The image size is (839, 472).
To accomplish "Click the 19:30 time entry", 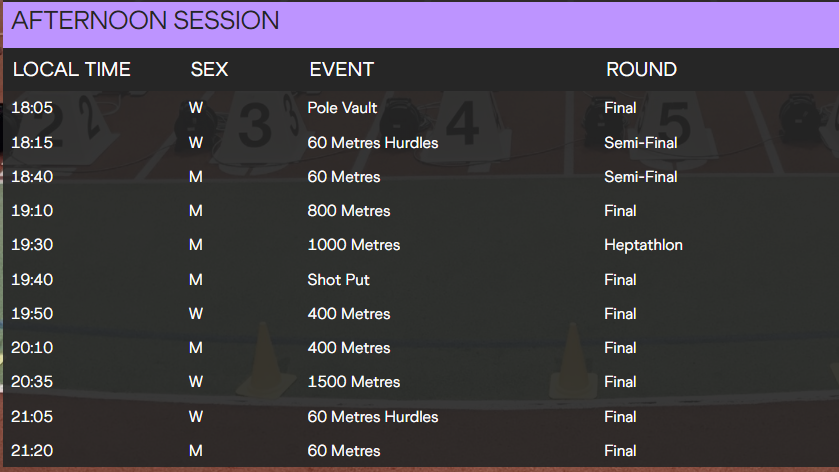I will (x=30, y=245).
